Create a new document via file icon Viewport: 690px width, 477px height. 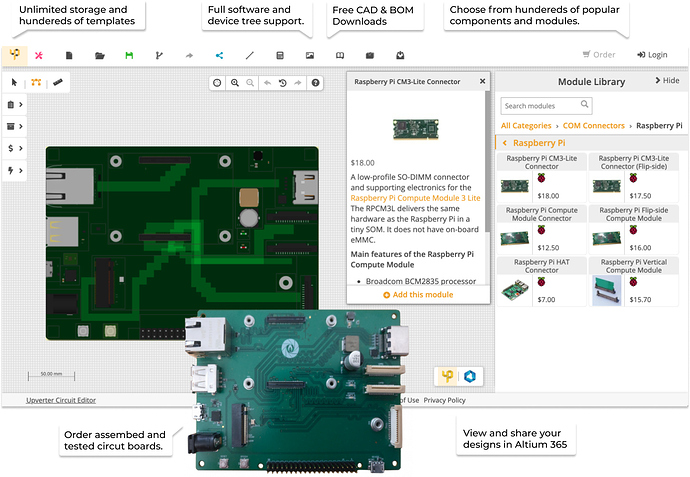69,55
